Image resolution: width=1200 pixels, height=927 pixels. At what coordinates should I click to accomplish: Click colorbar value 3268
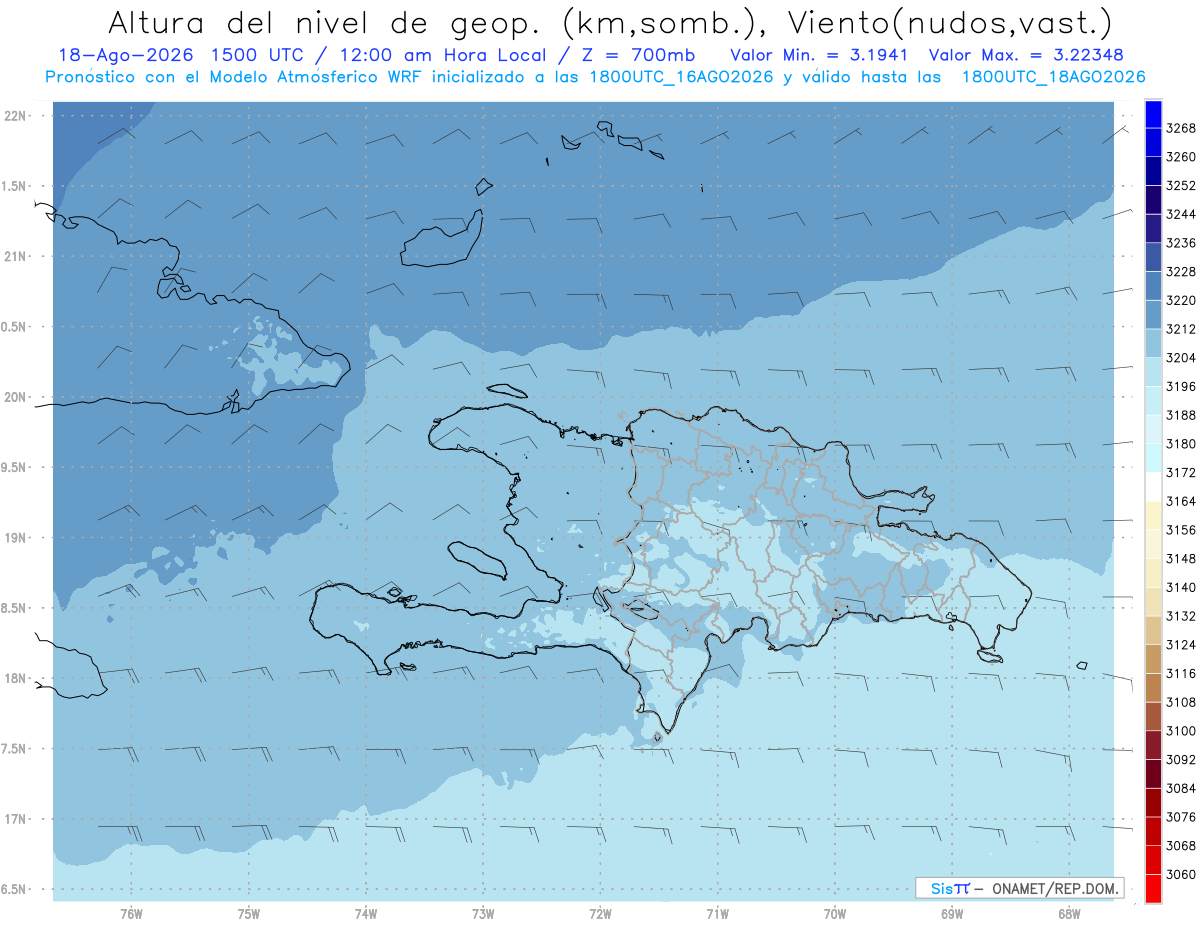[1181, 128]
